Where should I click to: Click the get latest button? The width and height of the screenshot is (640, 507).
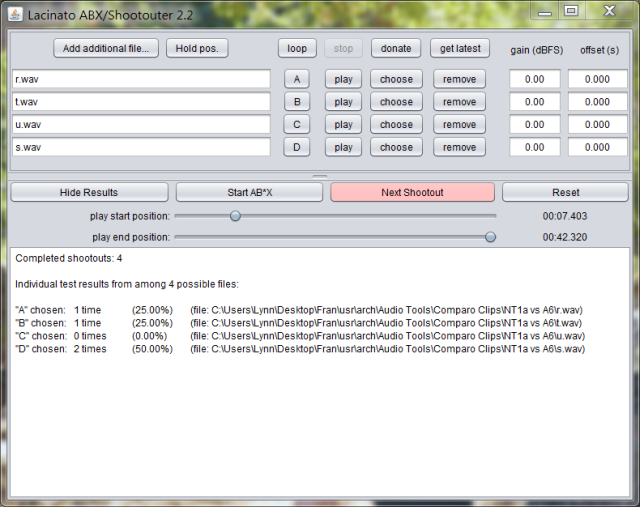pyautogui.click(x=460, y=48)
